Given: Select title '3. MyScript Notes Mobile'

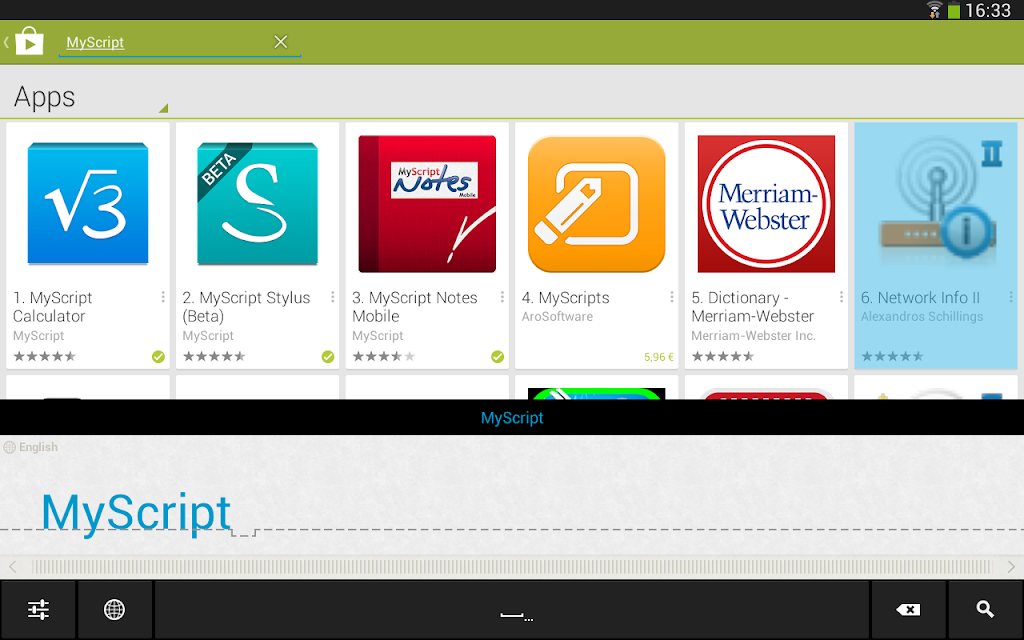Looking at the screenshot, I should 415,307.
